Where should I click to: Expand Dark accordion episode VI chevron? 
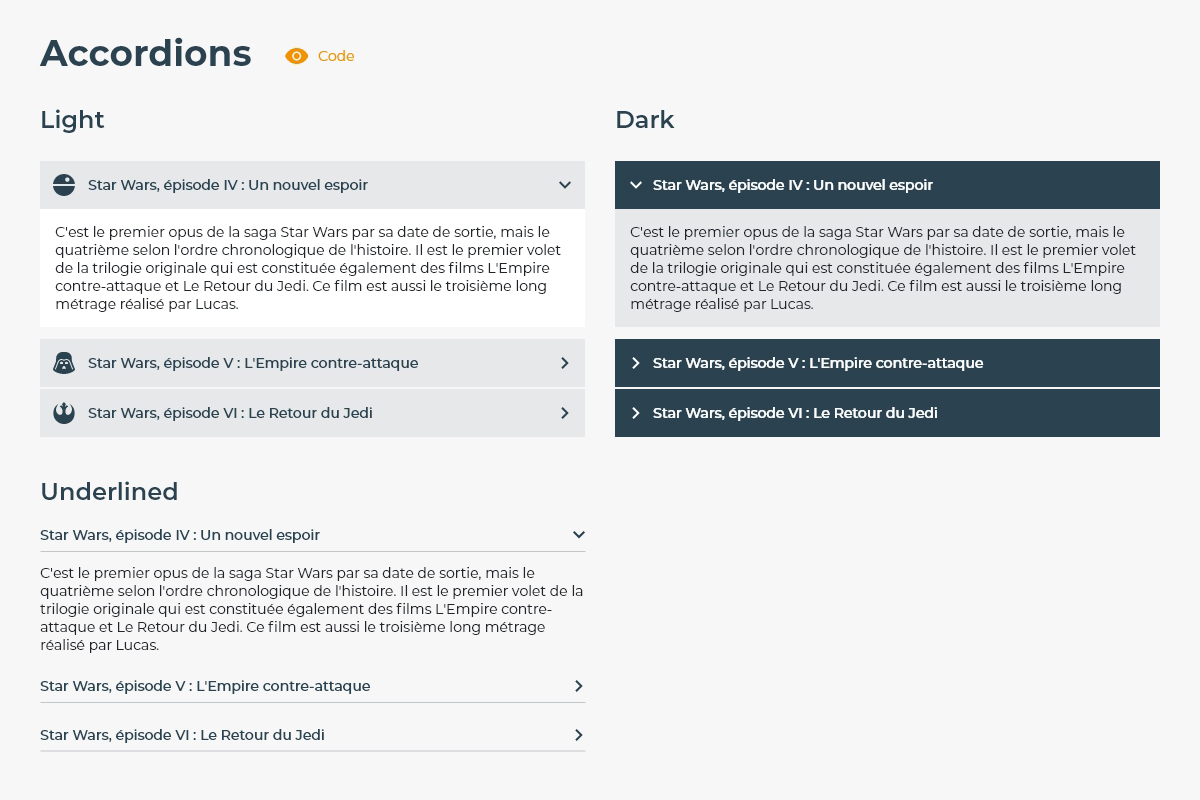coord(635,413)
